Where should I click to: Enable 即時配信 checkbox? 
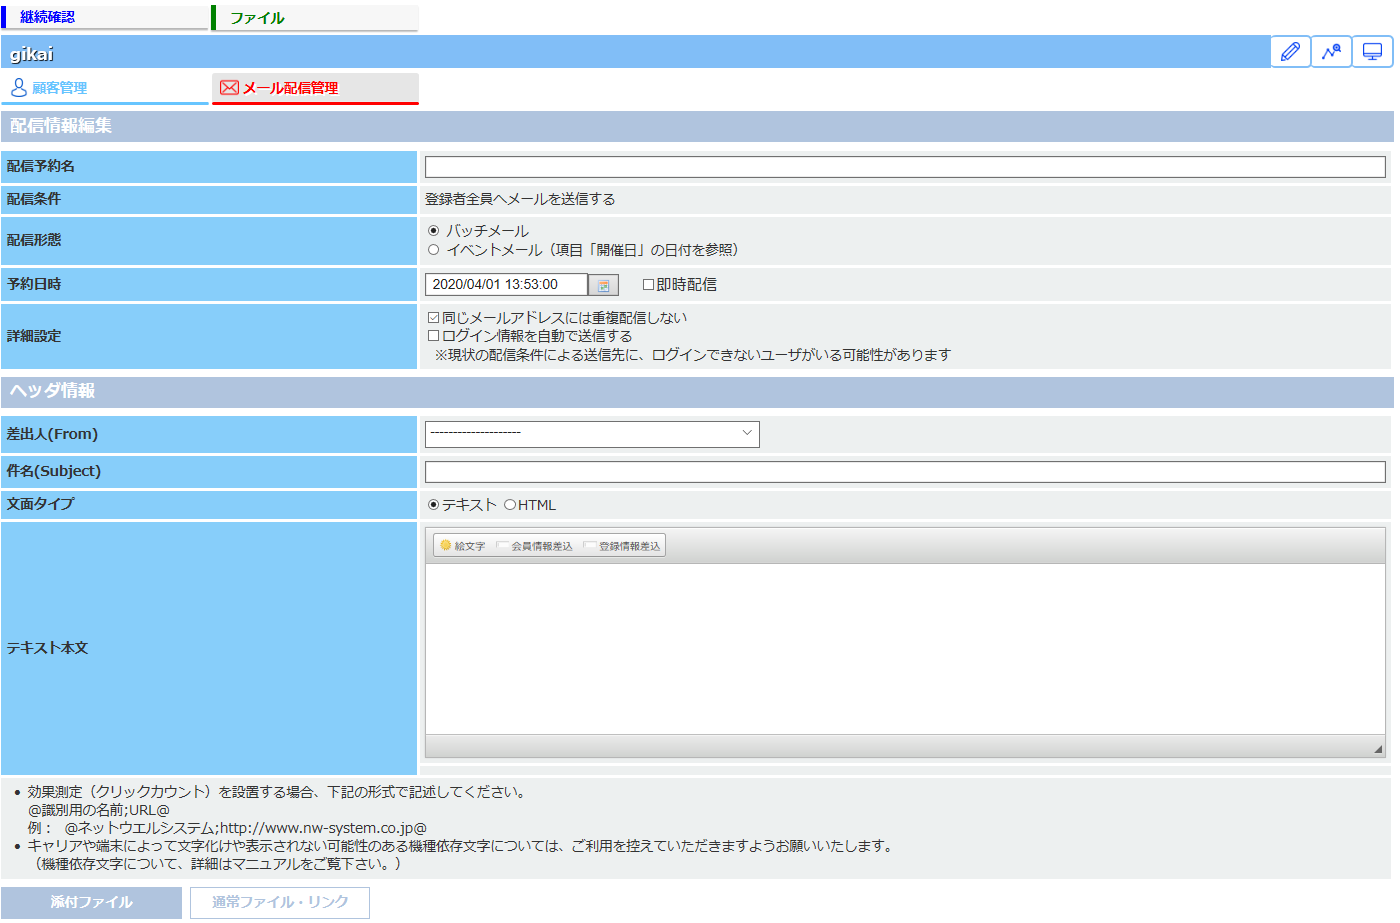tap(648, 285)
